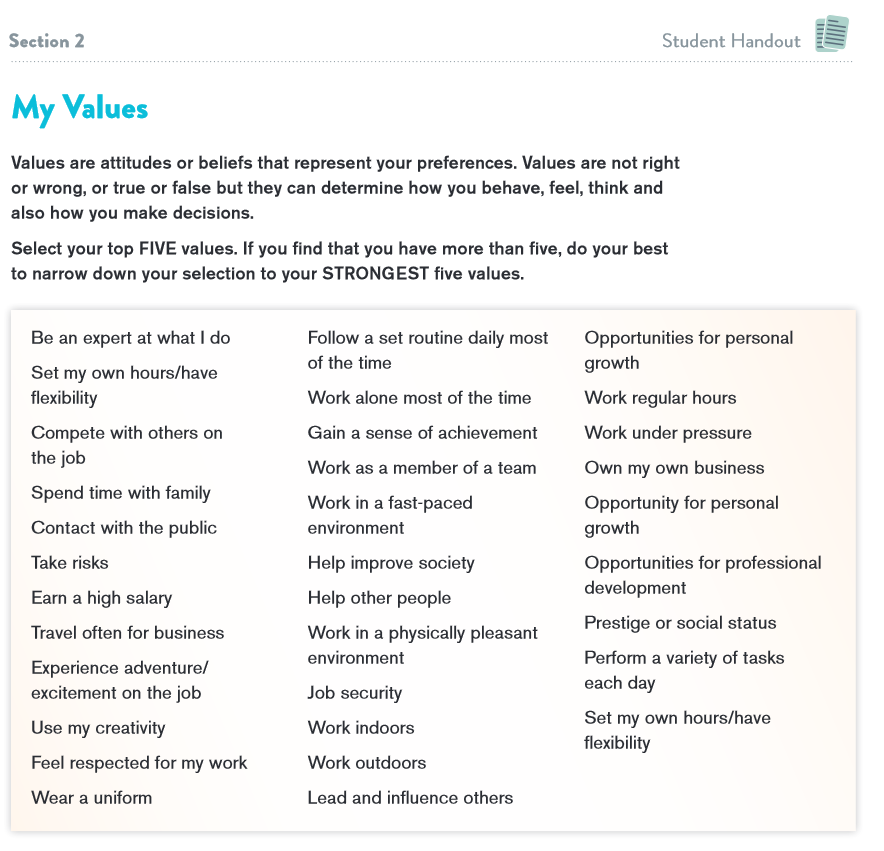This screenshot has height=851, width=884.
Task: Pick "Gain a sense of achievement"
Action: [x=422, y=433]
